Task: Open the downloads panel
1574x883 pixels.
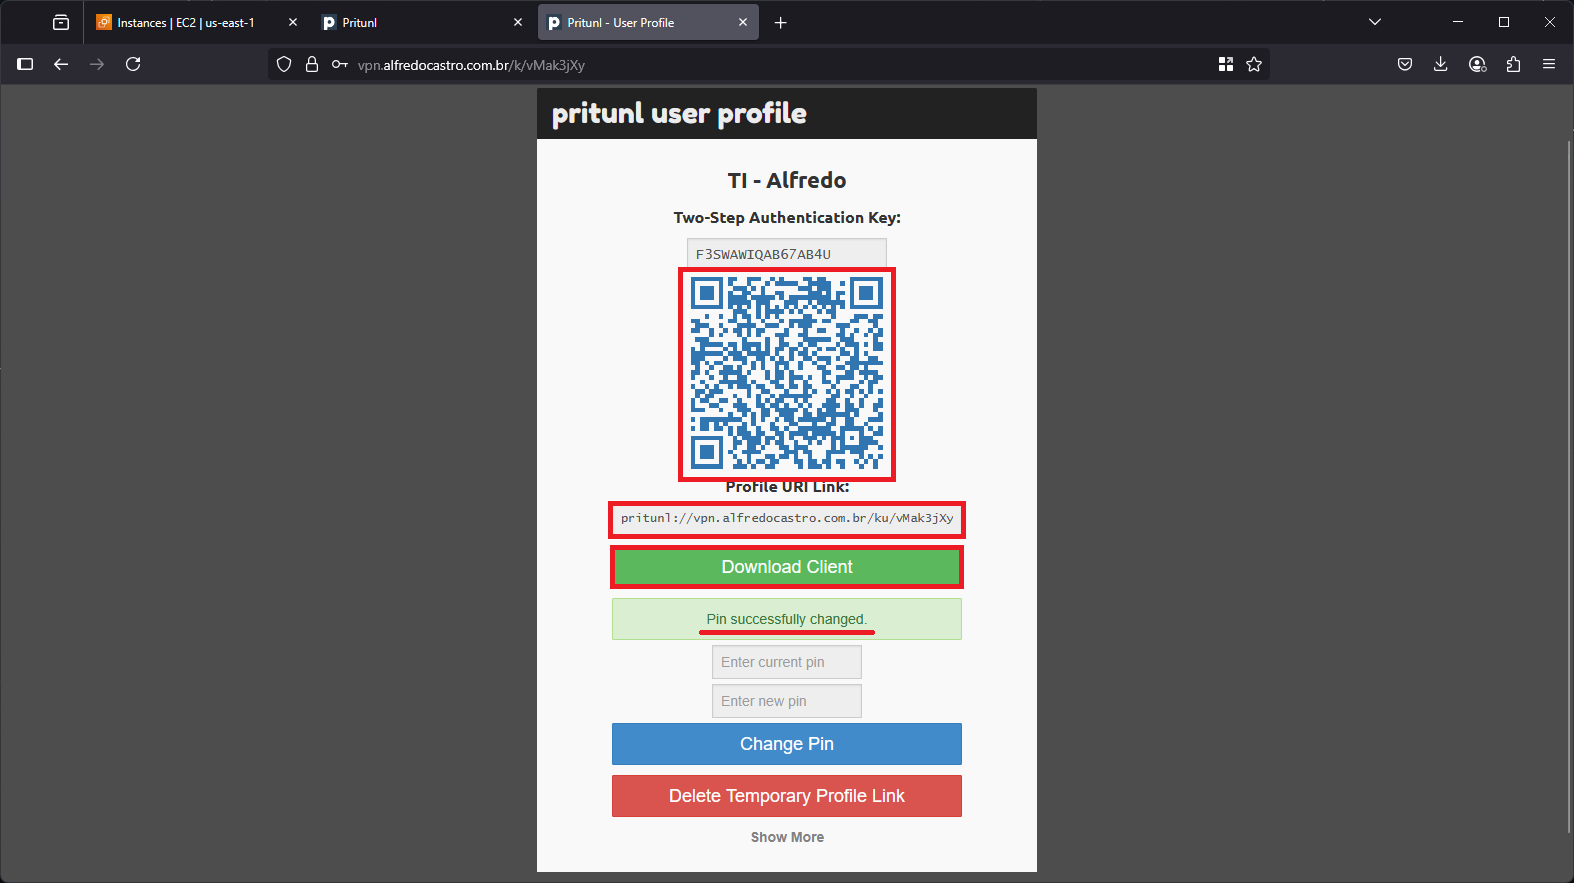Action: pos(1441,64)
